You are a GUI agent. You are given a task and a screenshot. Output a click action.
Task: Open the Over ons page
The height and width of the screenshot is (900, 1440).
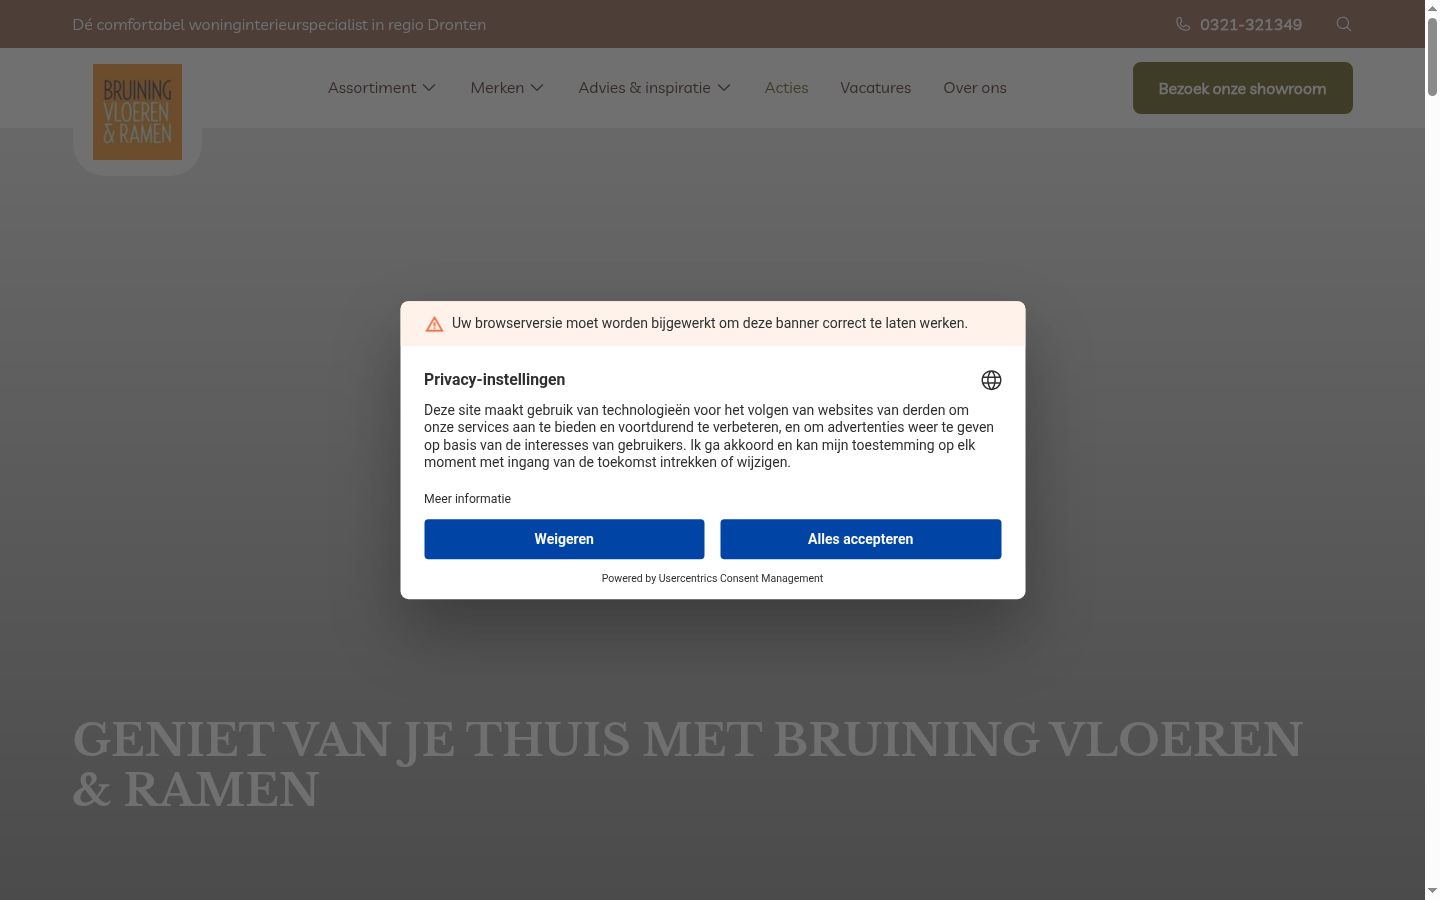(975, 88)
